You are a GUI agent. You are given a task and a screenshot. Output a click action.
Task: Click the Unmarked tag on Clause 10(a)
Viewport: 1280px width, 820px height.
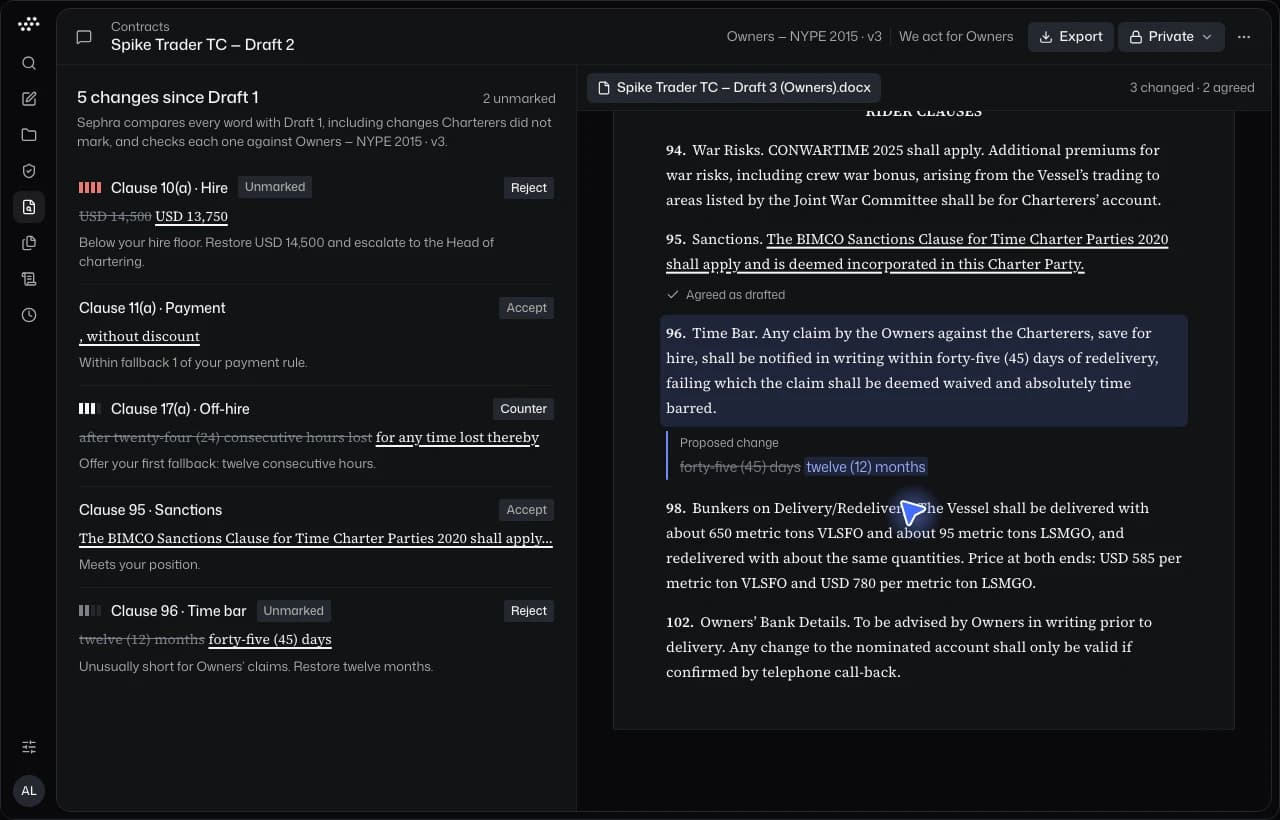pyautogui.click(x=275, y=187)
